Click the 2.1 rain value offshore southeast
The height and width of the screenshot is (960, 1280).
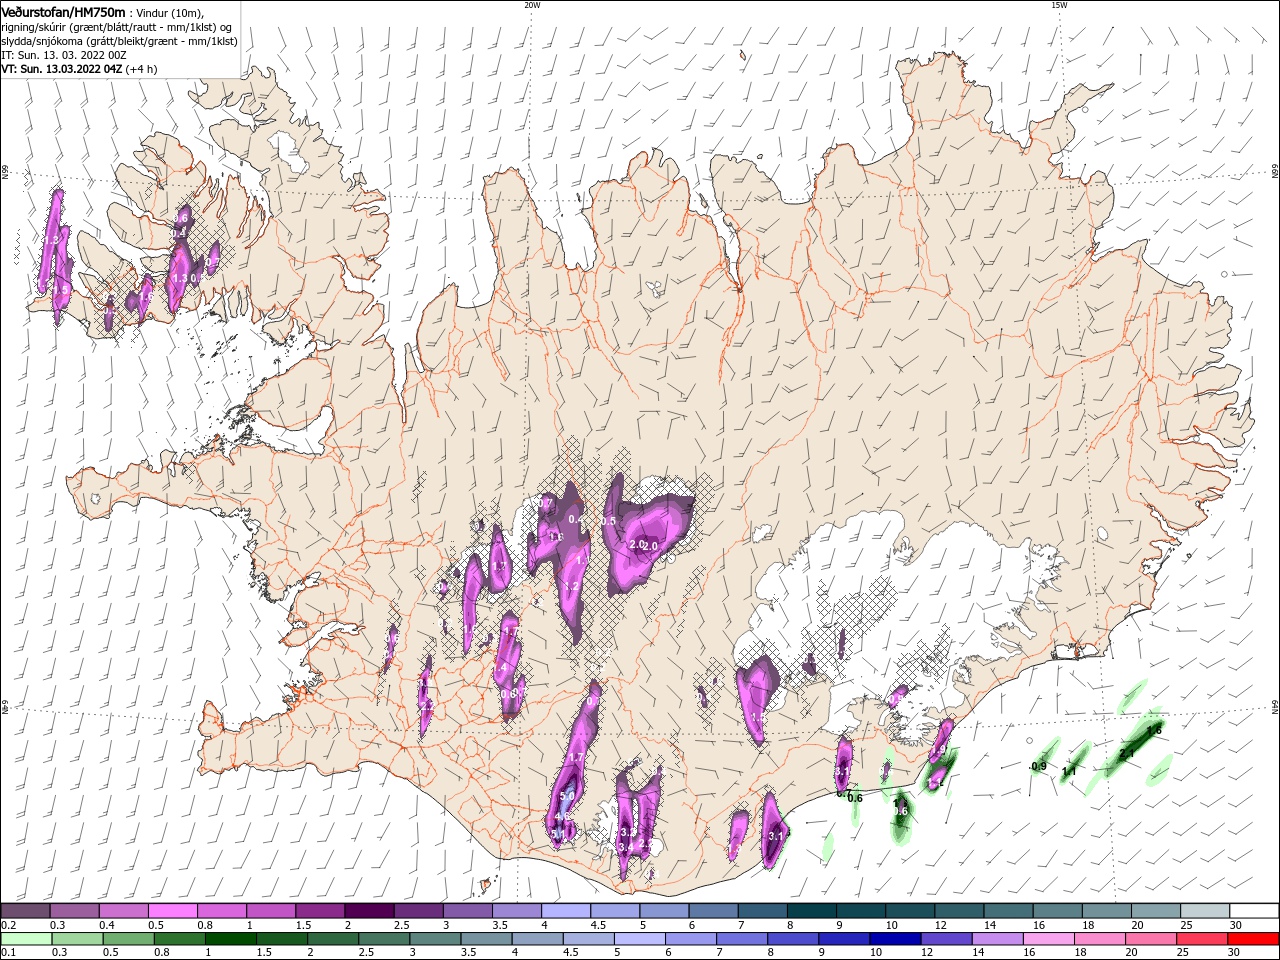[x=1127, y=754]
